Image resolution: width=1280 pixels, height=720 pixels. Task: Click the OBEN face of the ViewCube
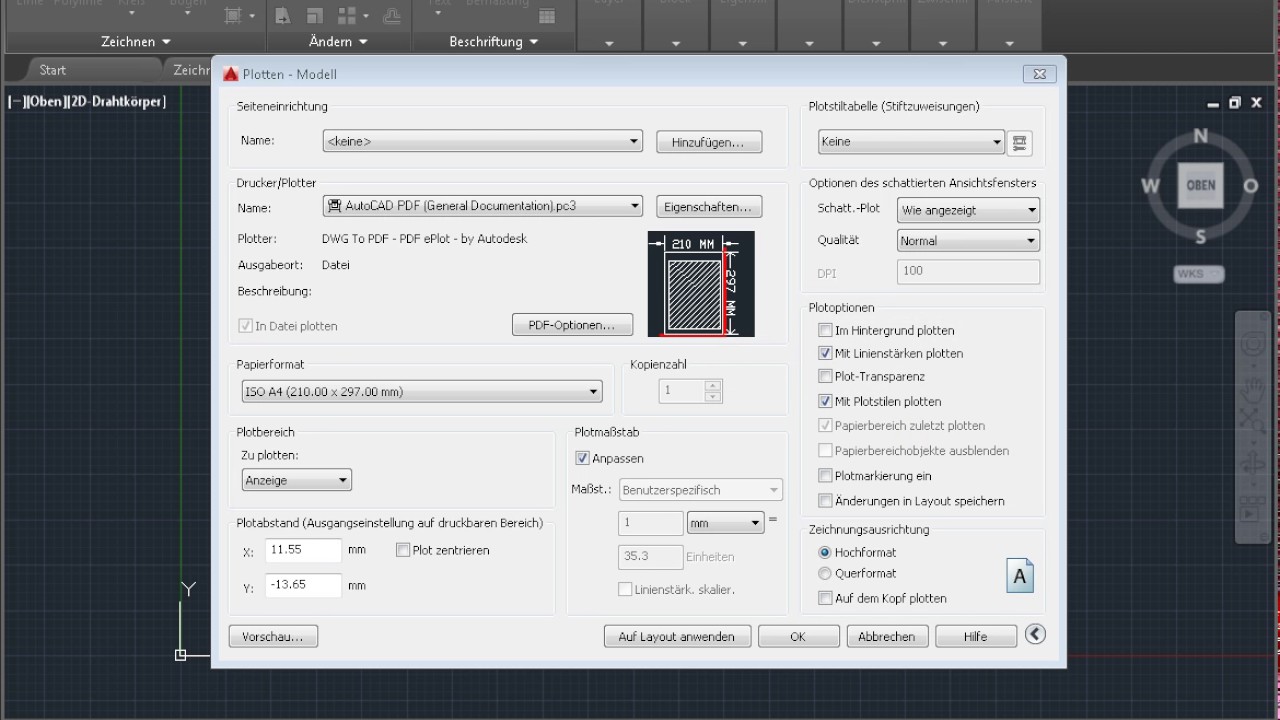tap(1201, 185)
